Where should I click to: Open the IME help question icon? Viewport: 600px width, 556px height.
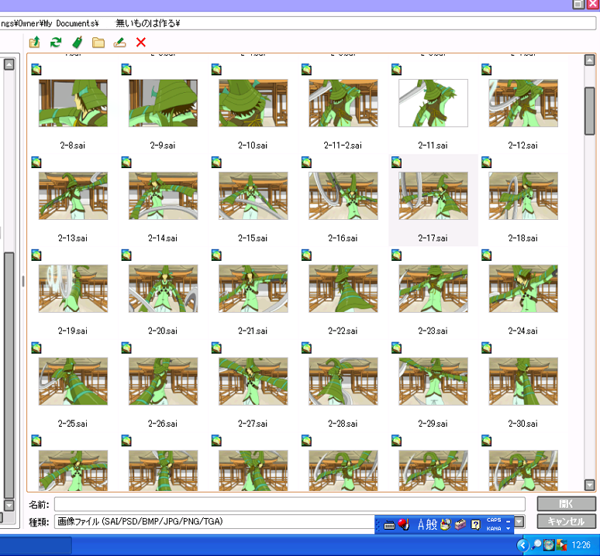(x=475, y=524)
